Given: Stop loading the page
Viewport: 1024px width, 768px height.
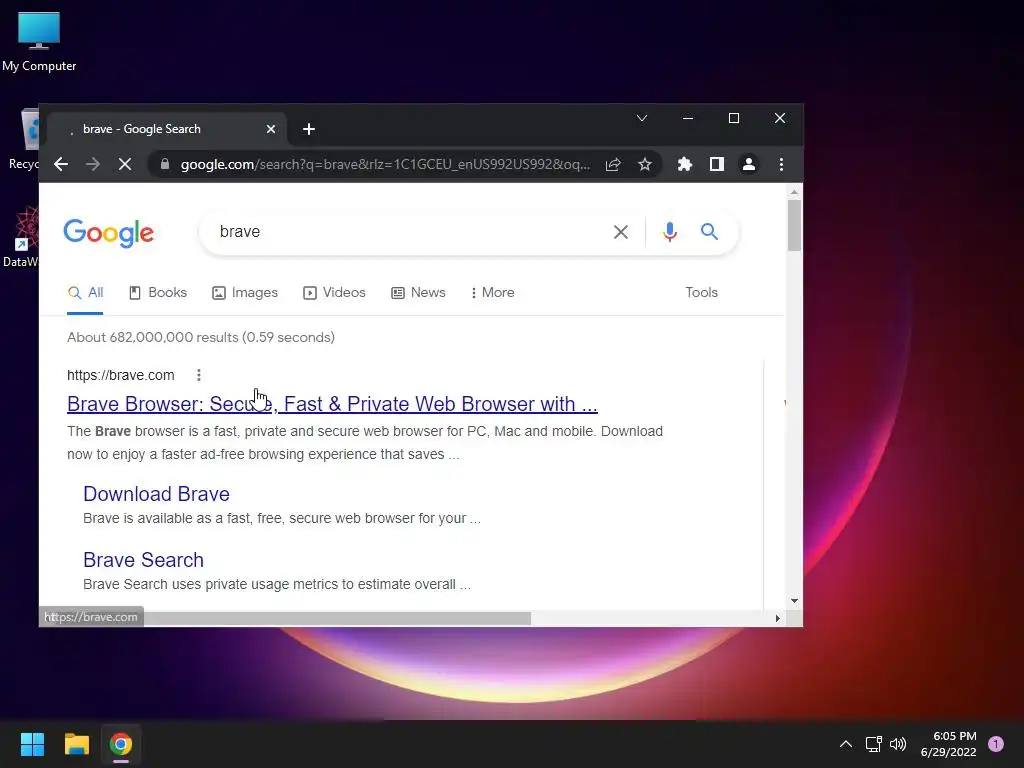Looking at the screenshot, I should click(x=125, y=164).
